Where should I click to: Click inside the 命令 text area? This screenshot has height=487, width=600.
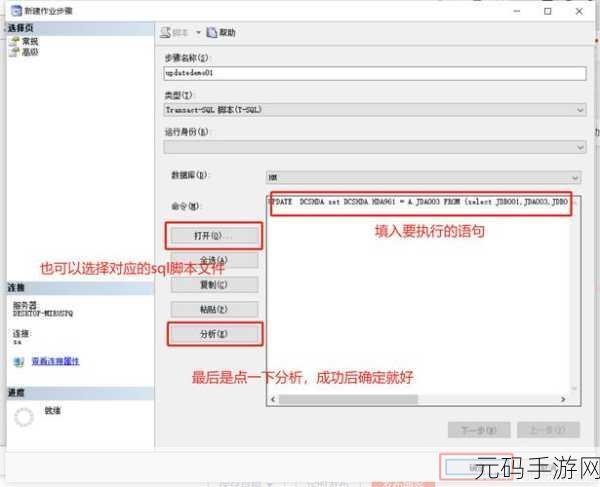[x=423, y=302]
